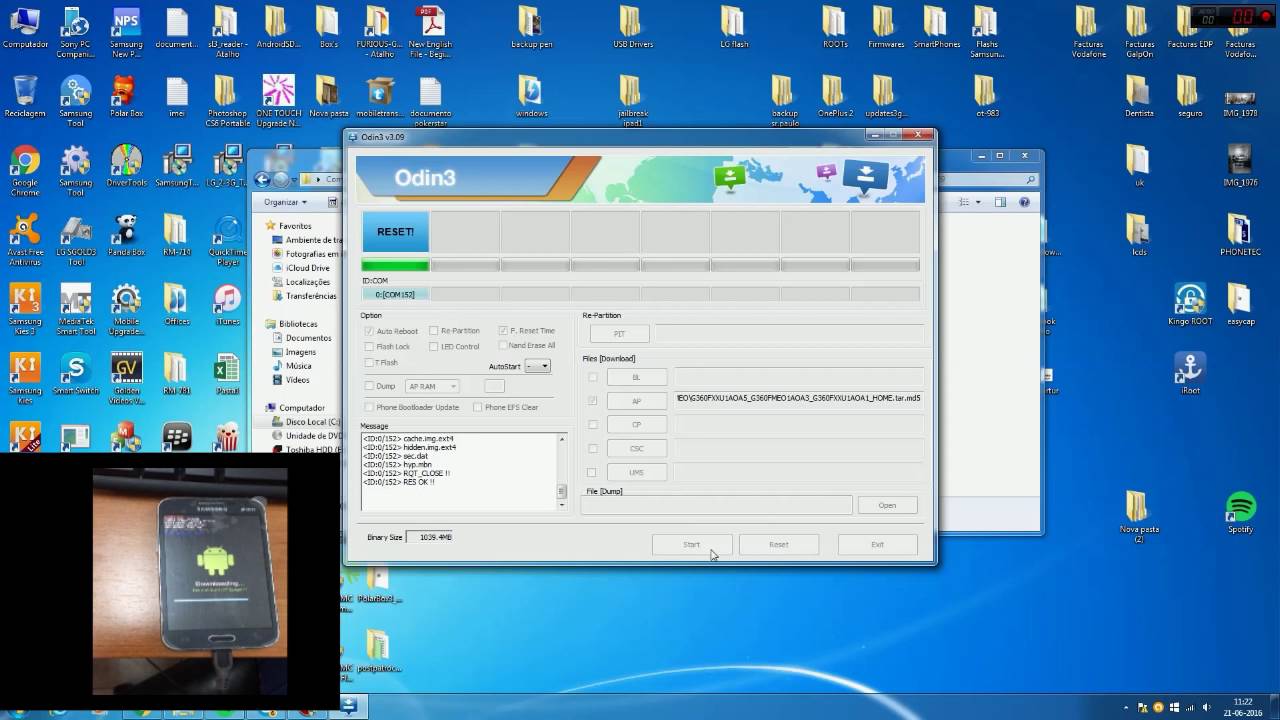The image size is (1280, 720).
Task: Open the AP RAM dropdown
Action: [432, 386]
